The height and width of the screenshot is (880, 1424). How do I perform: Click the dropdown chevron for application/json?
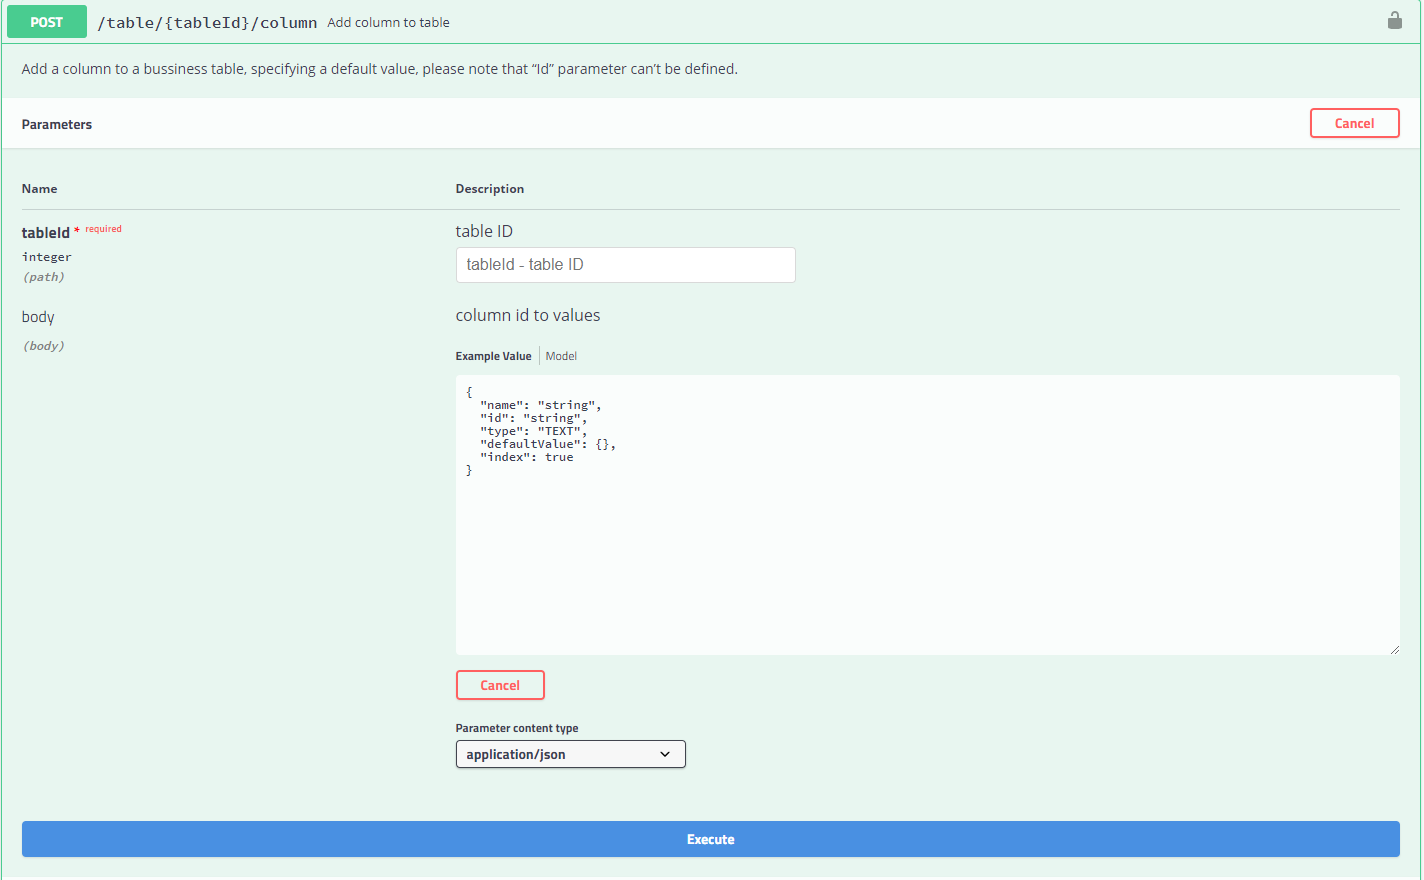point(666,754)
